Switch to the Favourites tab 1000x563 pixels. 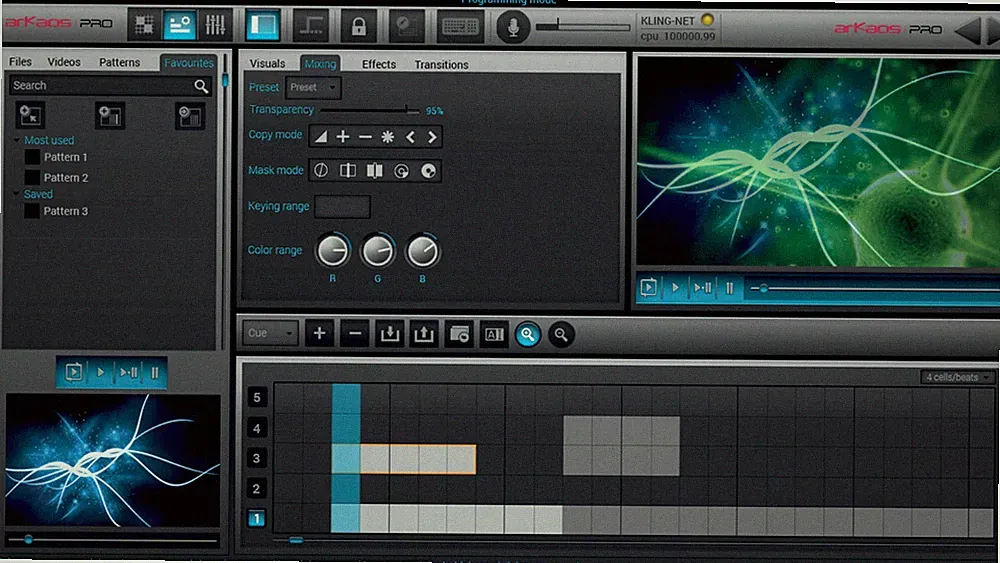click(x=189, y=62)
